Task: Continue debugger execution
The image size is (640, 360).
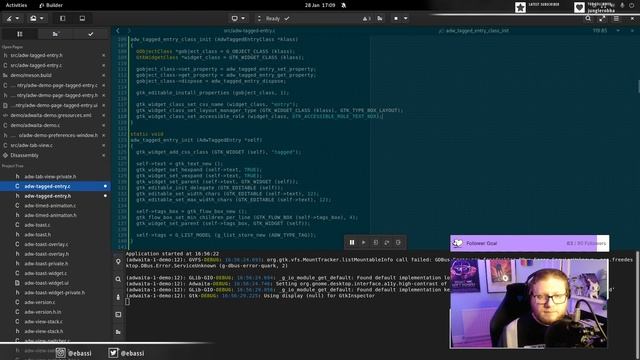Action: [x=363, y=242]
